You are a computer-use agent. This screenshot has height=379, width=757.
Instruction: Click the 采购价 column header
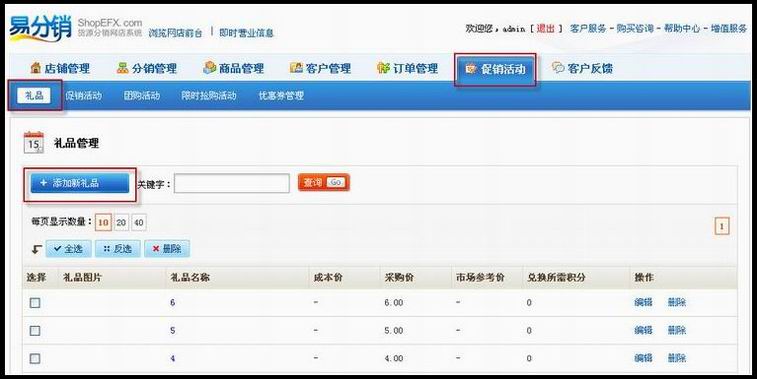coord(399,278)
